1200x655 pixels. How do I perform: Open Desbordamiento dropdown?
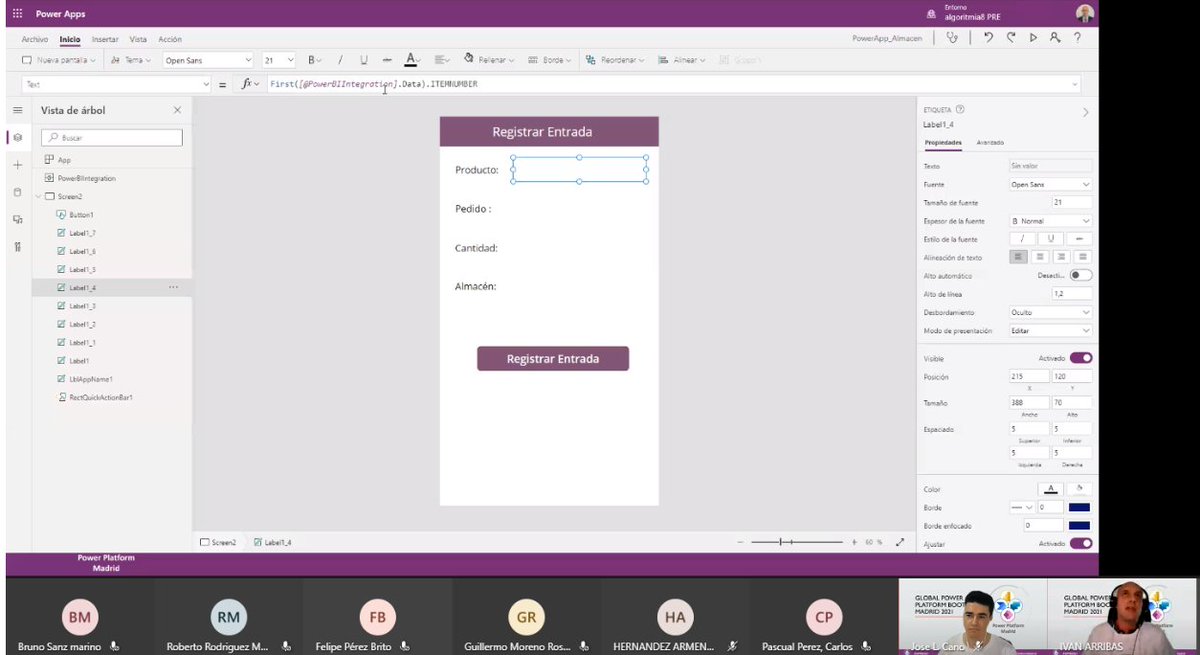tap(1050, 312)
